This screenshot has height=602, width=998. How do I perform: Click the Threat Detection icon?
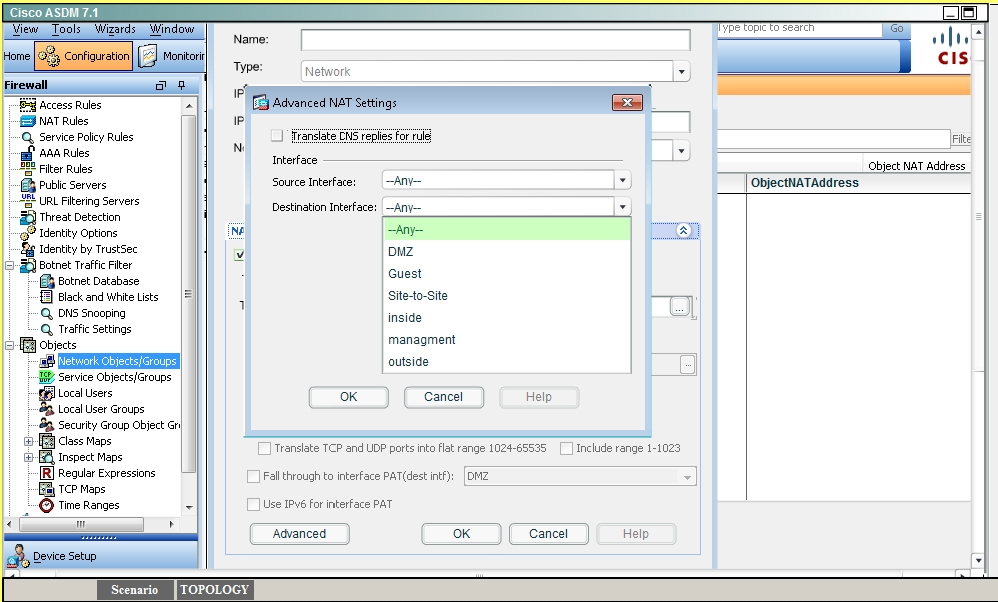pyautogui.click(x=27, y=217)
